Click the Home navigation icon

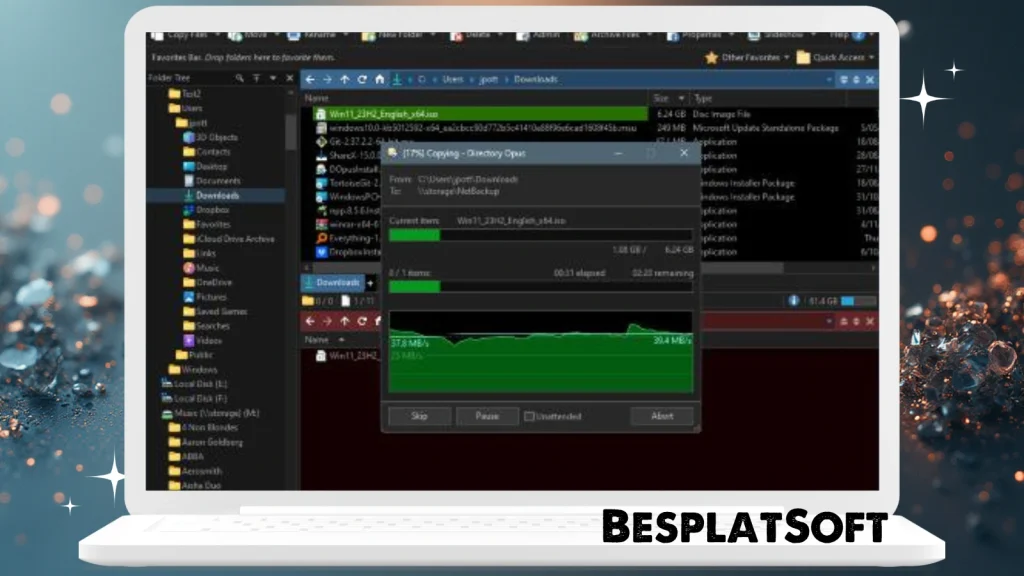(x=379, y=79)
